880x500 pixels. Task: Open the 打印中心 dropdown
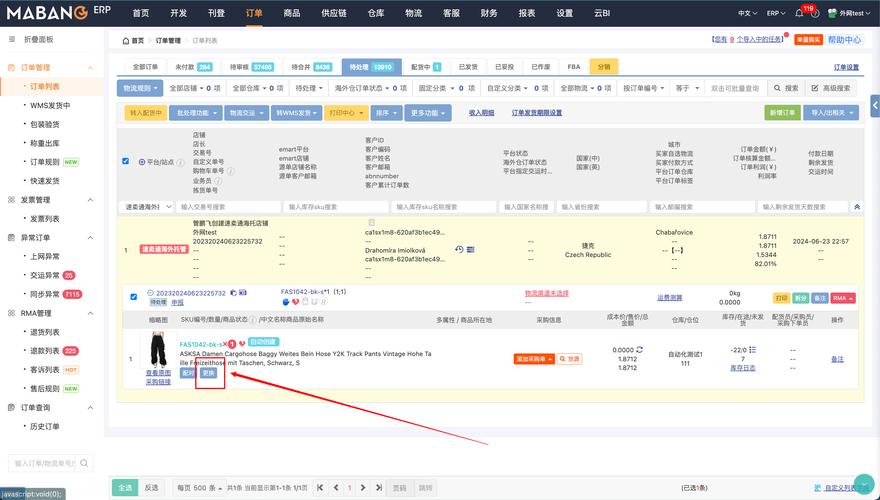346,113
